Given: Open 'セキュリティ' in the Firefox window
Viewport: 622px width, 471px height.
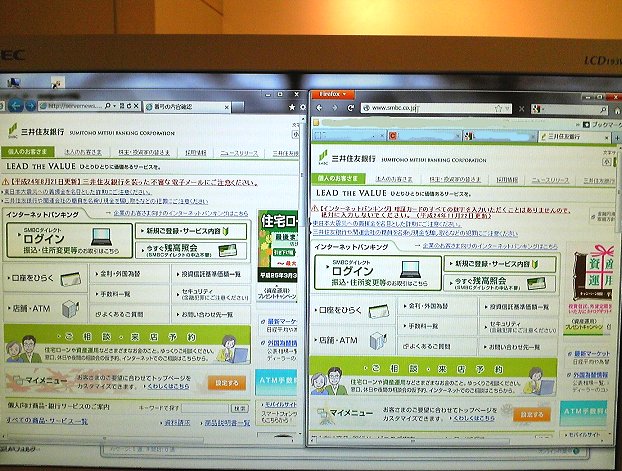Looking at the screenshot, I should pyautogui.click(x=519, y=327).
